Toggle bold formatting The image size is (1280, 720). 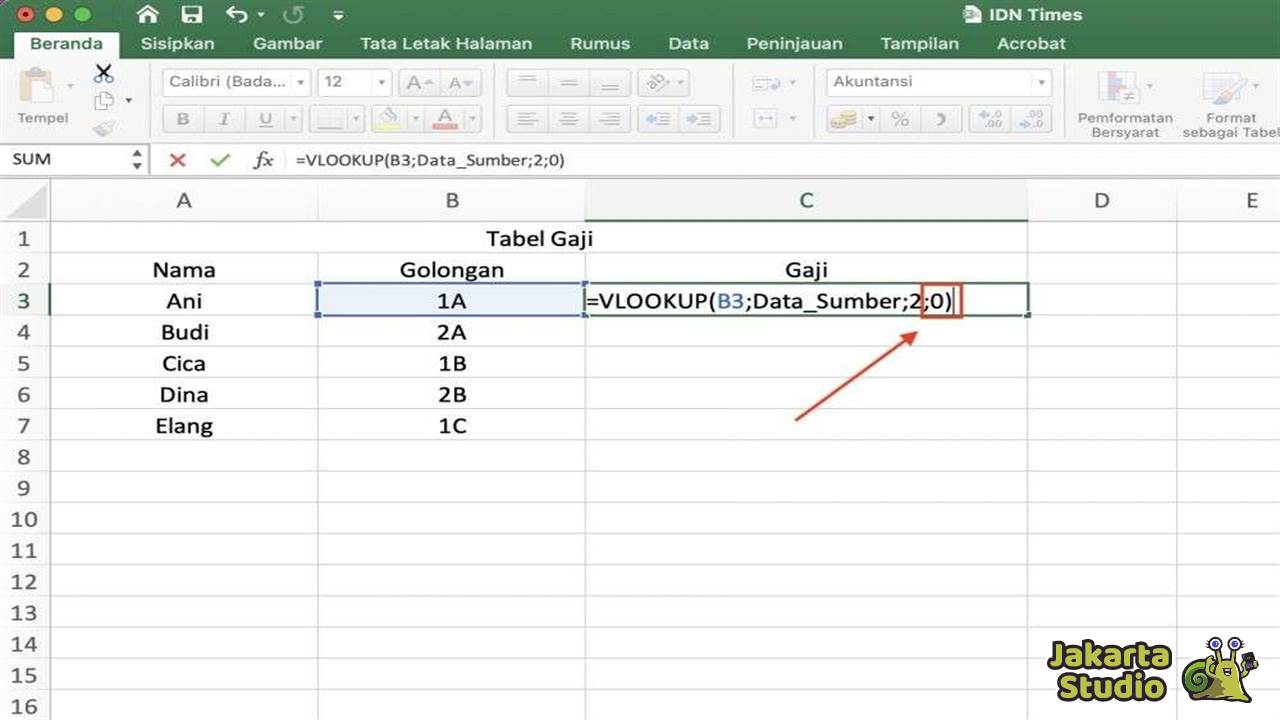(x=182, y=118)
